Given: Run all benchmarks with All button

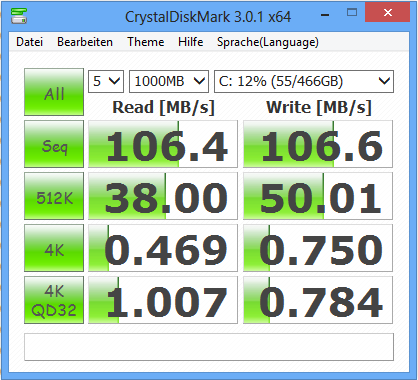Looking at the screenshot, I should [x=54, y=92].
